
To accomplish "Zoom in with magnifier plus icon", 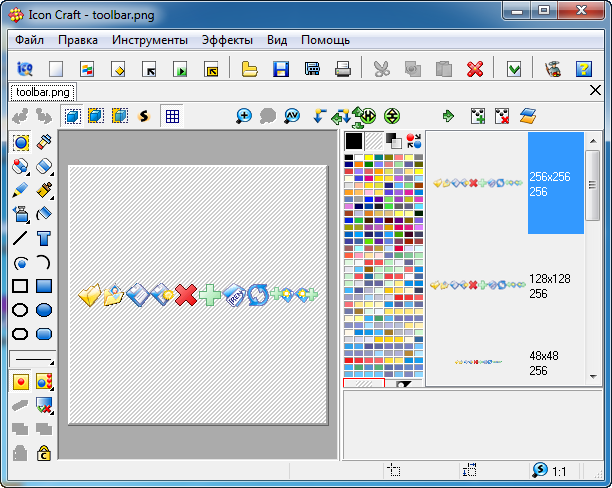I will tap(244, 116).
